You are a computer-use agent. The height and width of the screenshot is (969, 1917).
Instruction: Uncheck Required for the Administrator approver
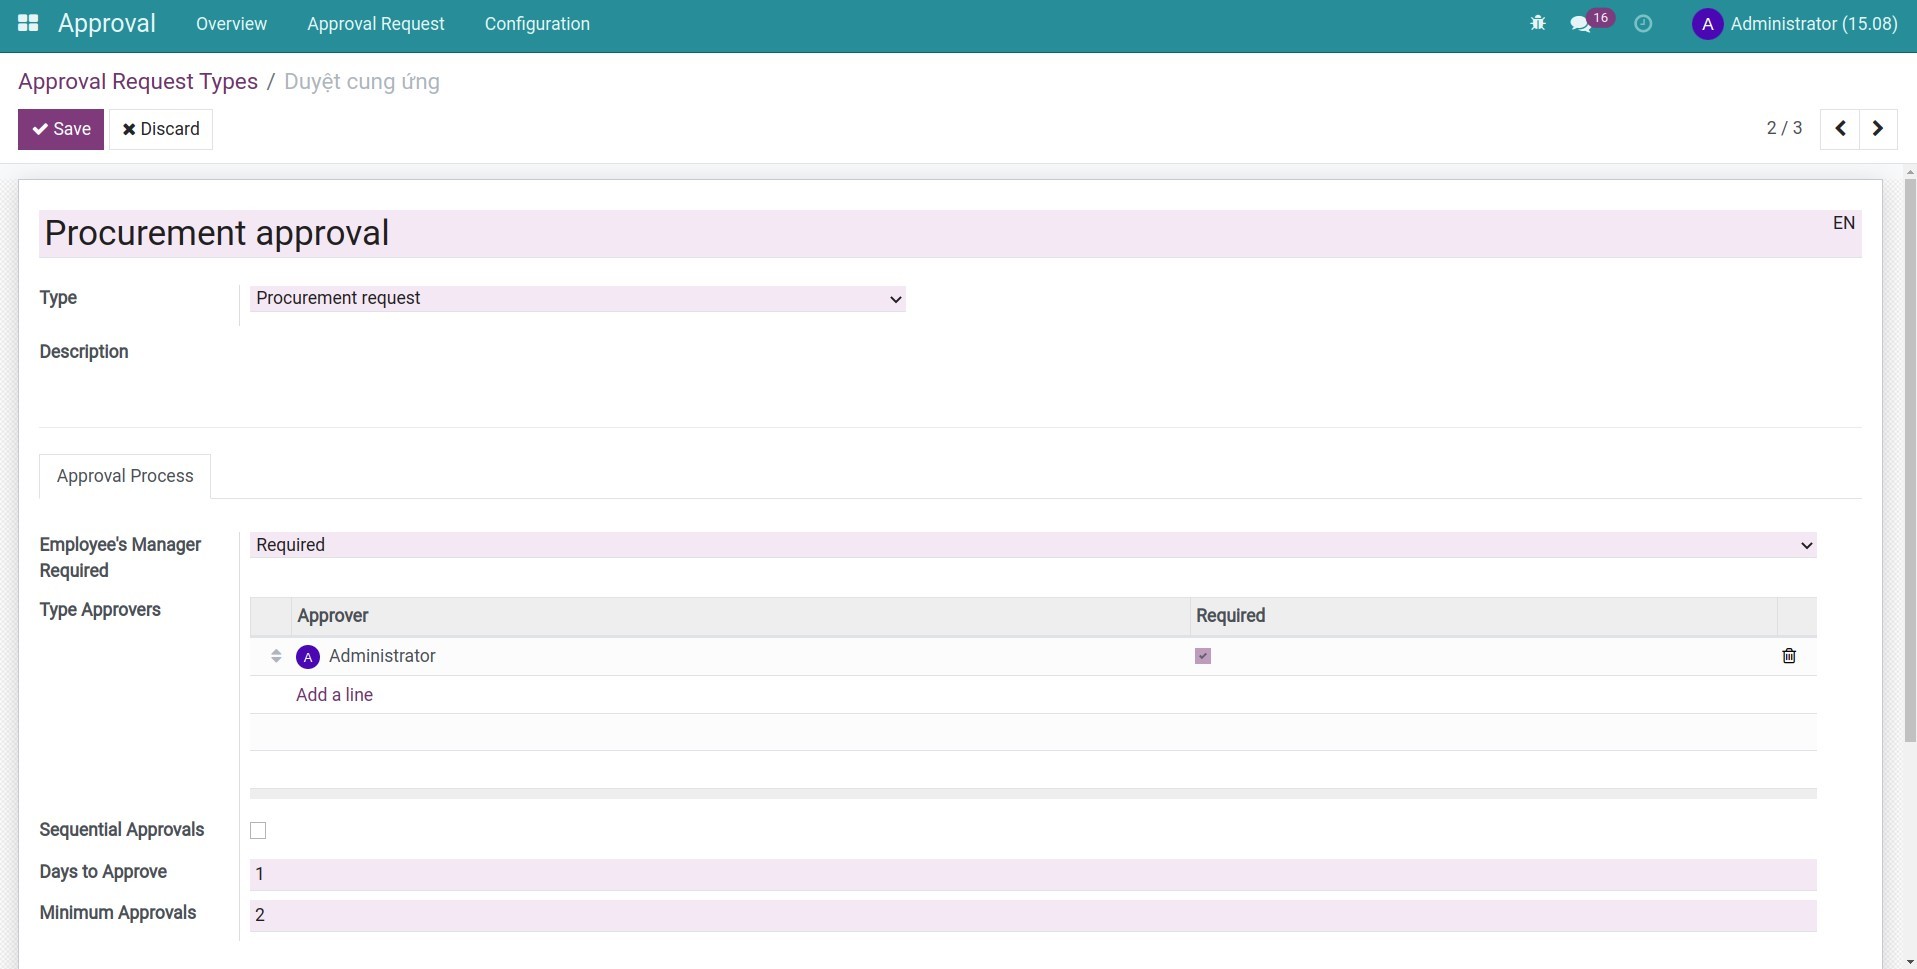coord(1202,656)
